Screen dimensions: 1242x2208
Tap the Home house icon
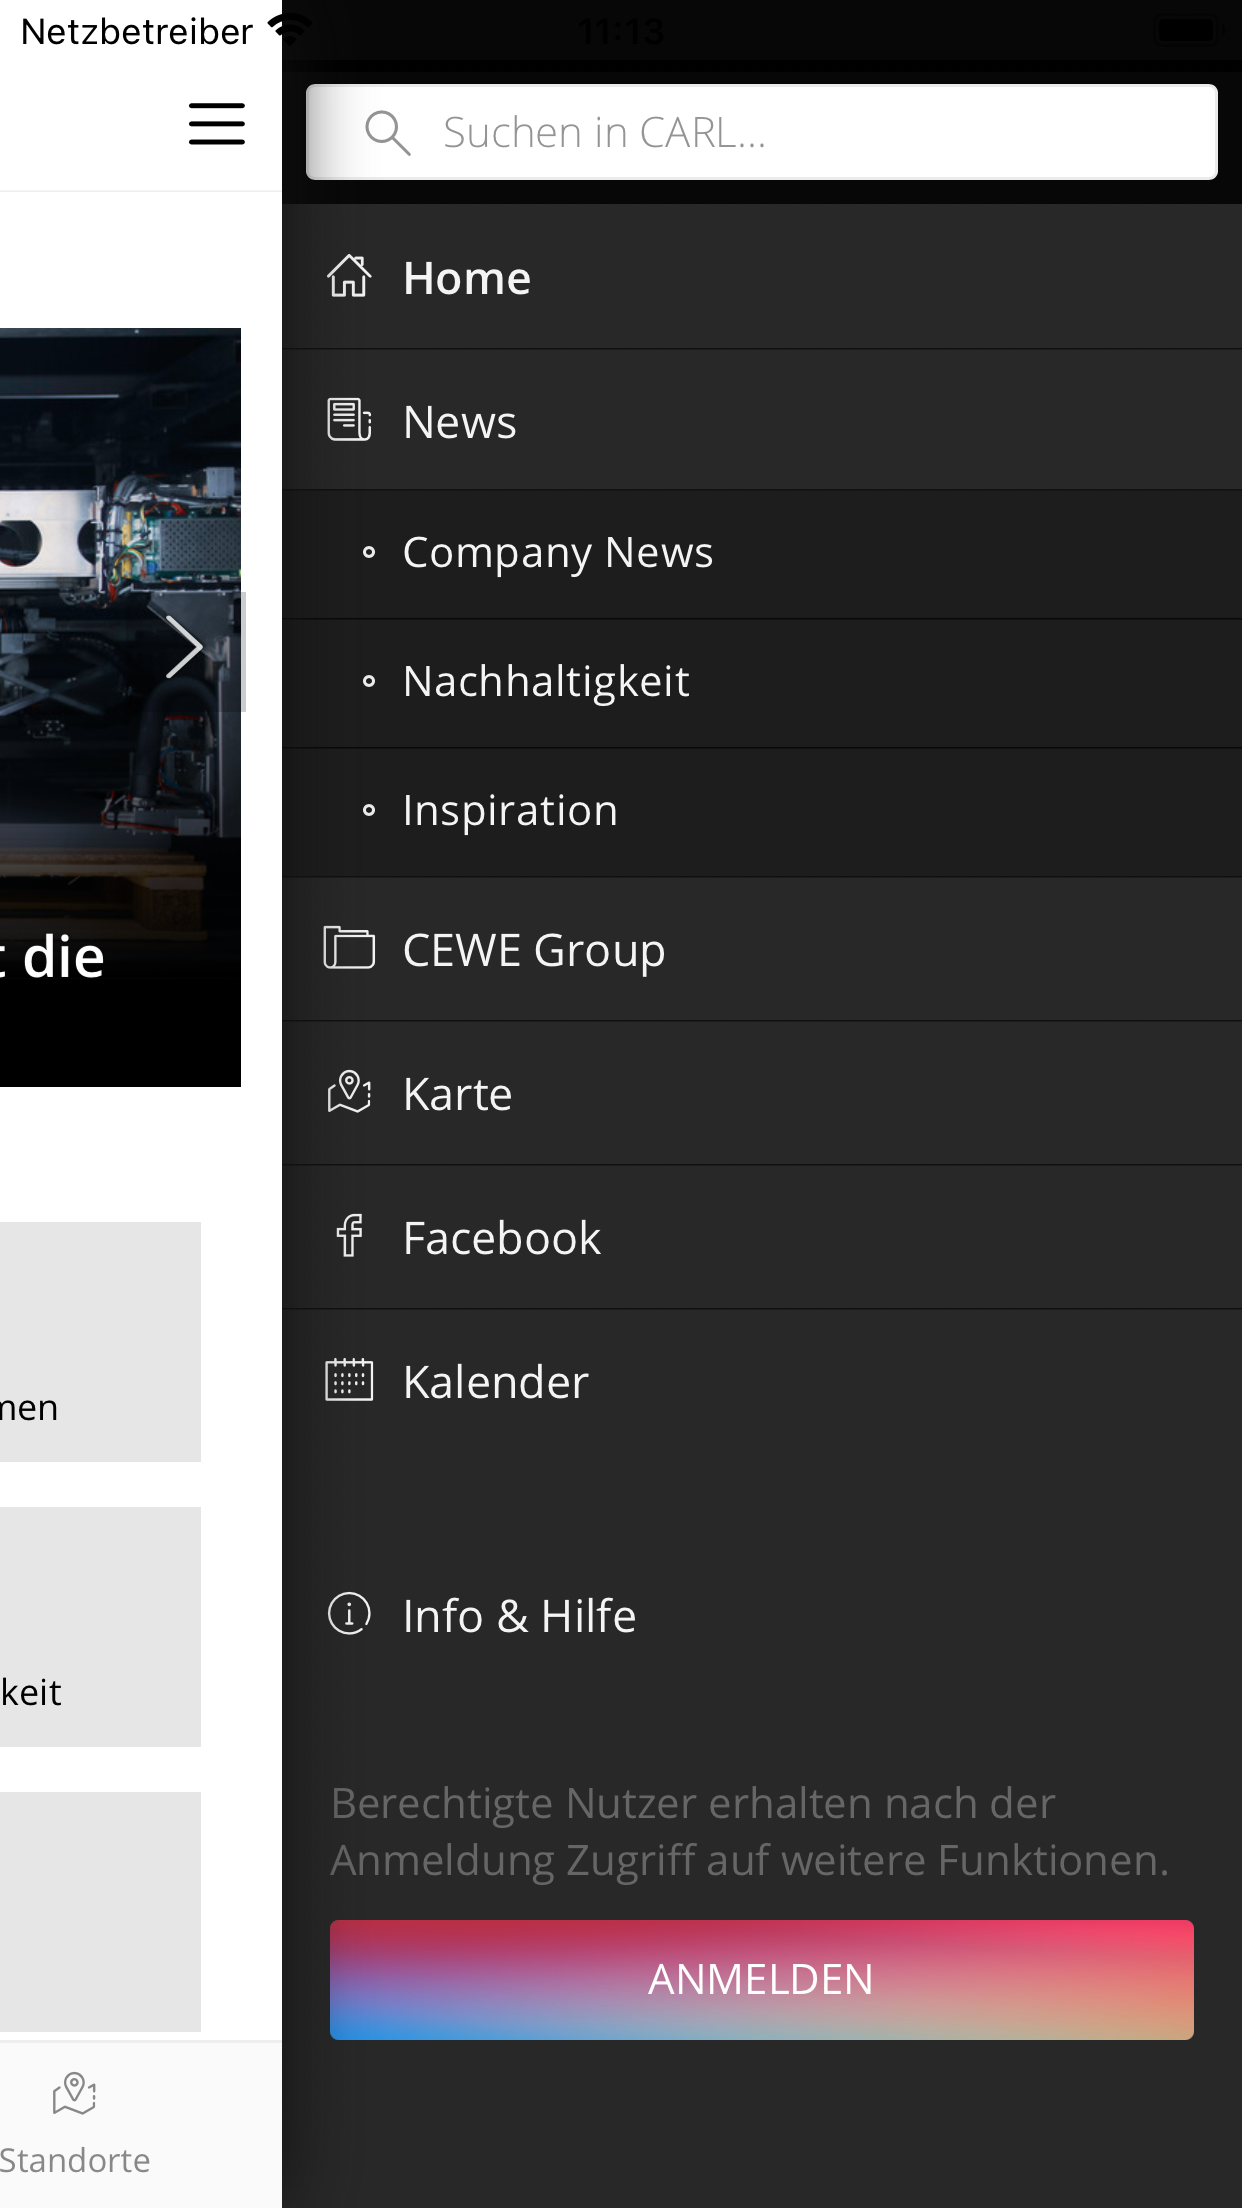(x=349, y=277)
